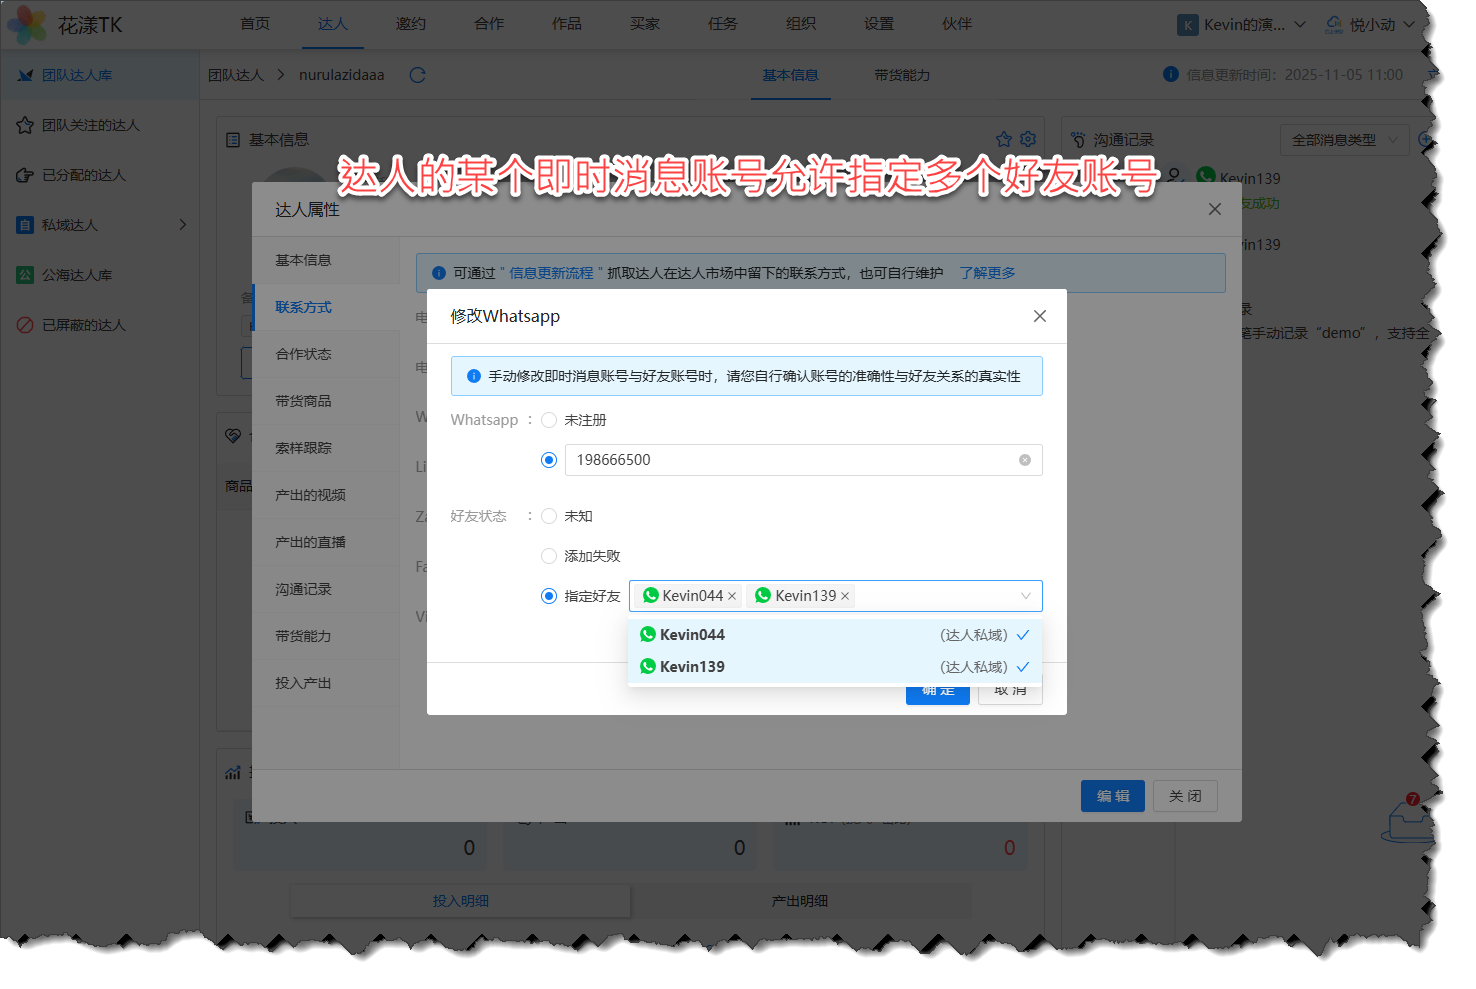Click the 花漾TK logo icon
Image resolution: width=1476 pixels, height=989 pixels.
tap(26, 25)
